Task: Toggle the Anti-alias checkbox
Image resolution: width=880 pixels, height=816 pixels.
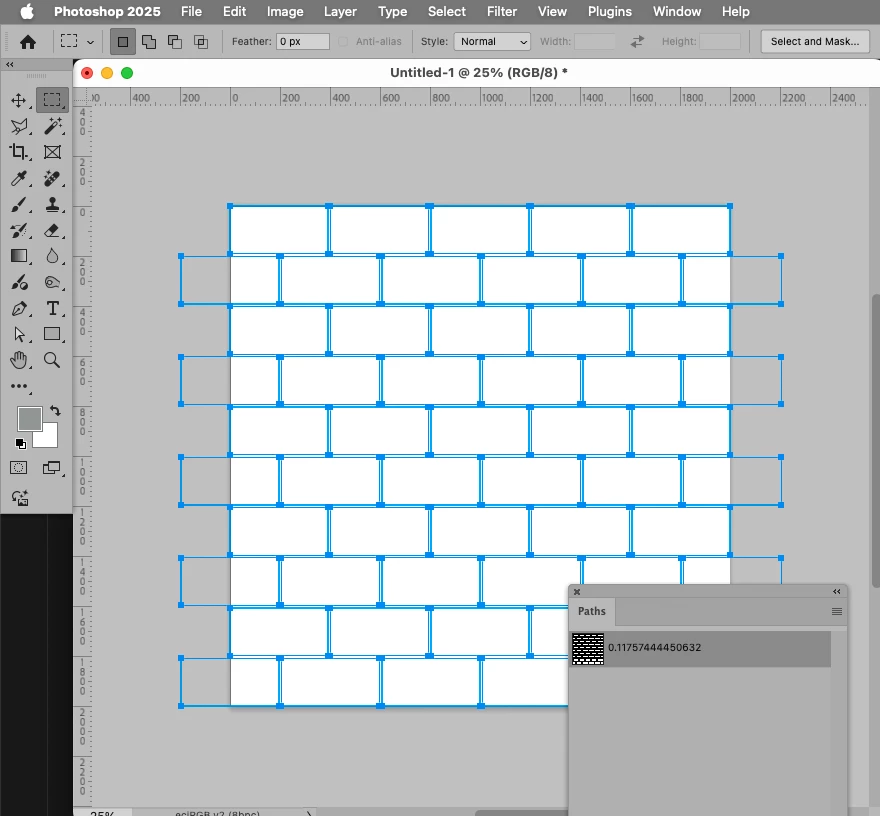Action: (x=343, y=42)
